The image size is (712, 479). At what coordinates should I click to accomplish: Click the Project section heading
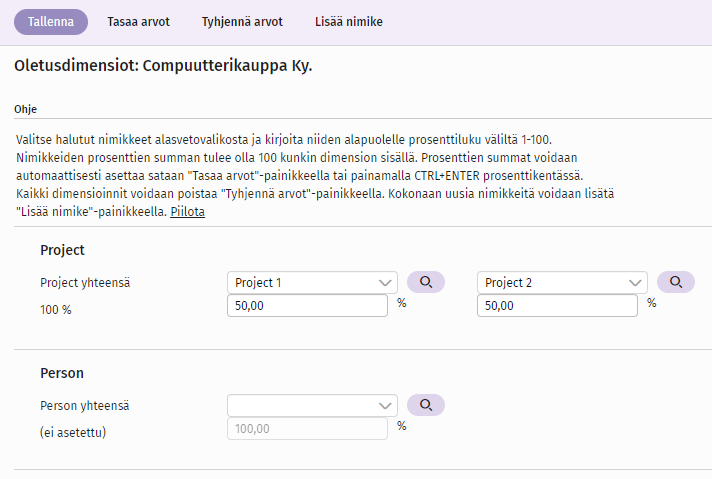[x=62, y=250]
